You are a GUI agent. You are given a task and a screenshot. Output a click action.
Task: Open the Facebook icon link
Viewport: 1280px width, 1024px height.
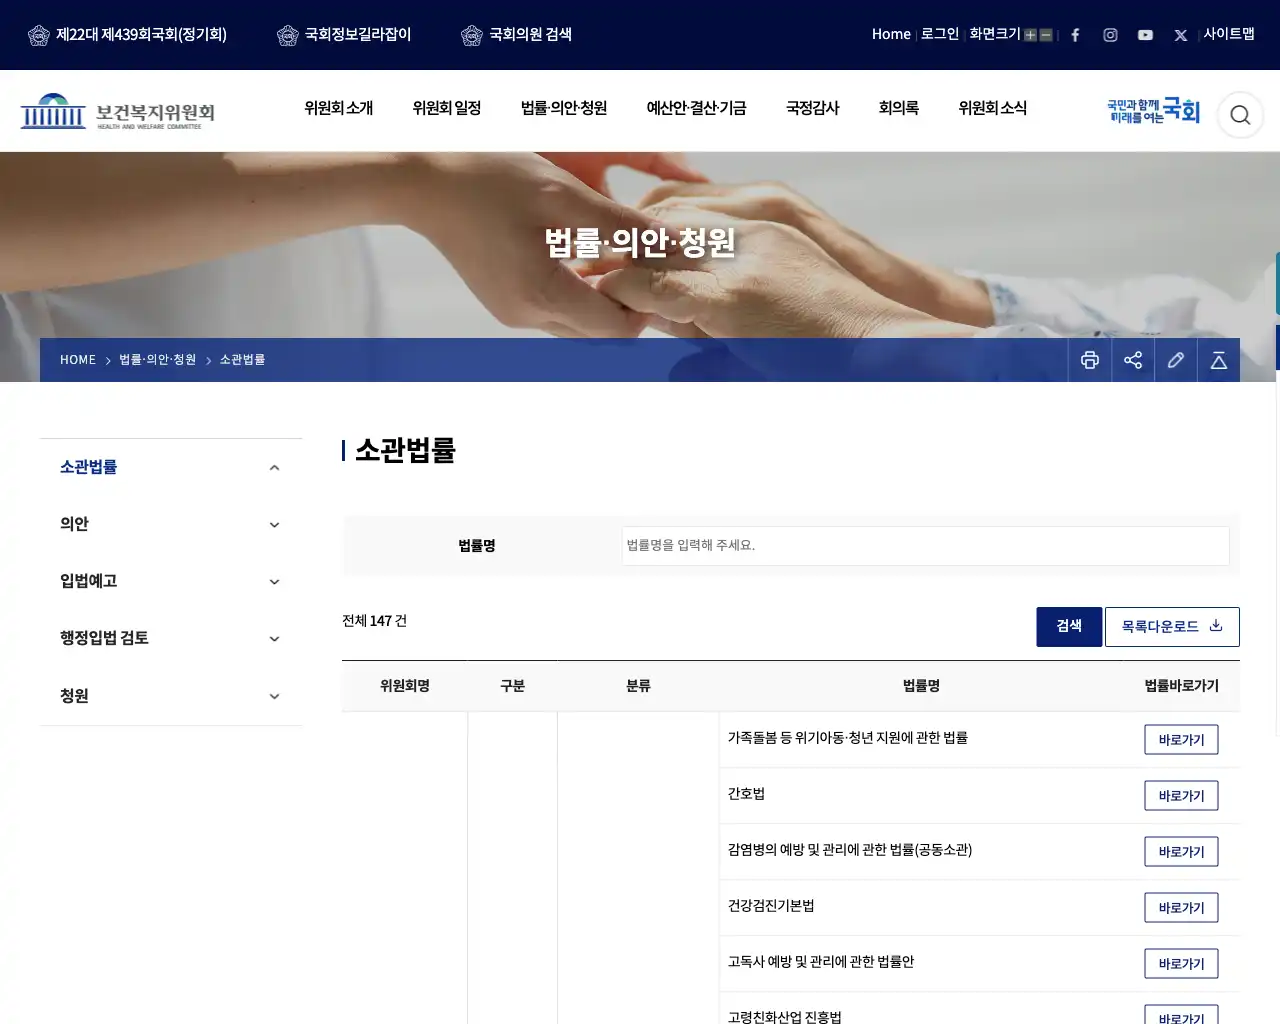1075,35
